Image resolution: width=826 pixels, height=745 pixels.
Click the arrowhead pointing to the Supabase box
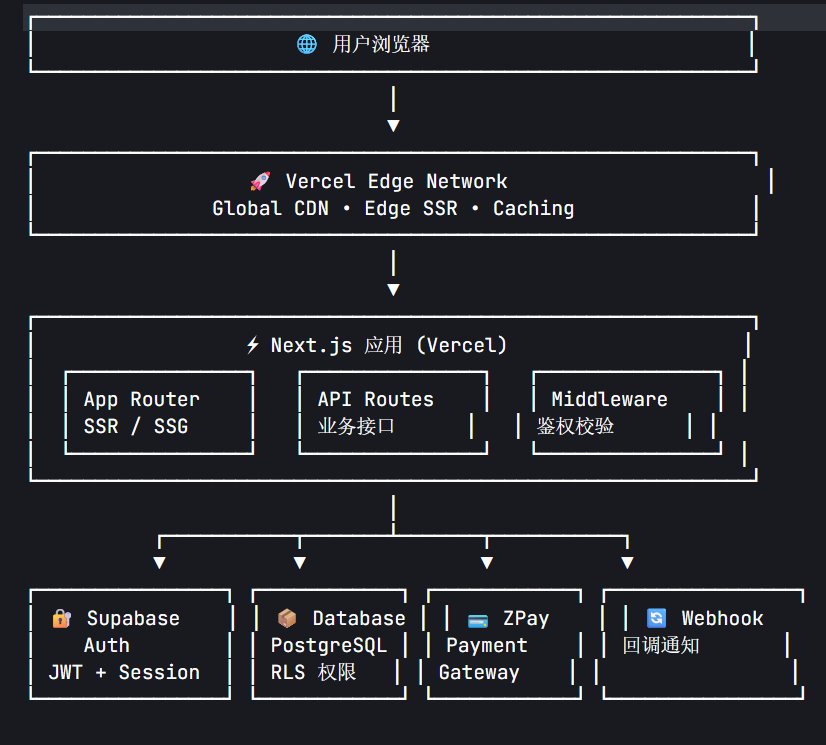[x=159, y=563]
